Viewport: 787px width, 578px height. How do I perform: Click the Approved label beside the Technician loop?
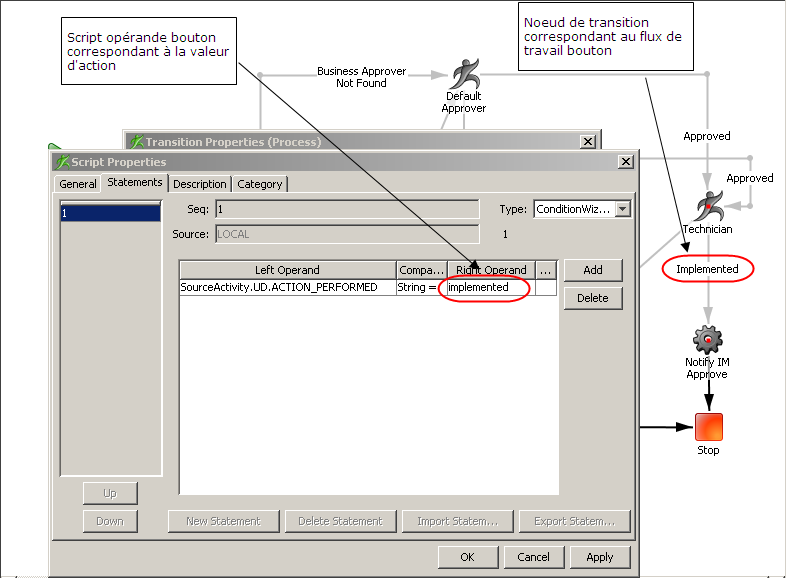click(750, 179)
